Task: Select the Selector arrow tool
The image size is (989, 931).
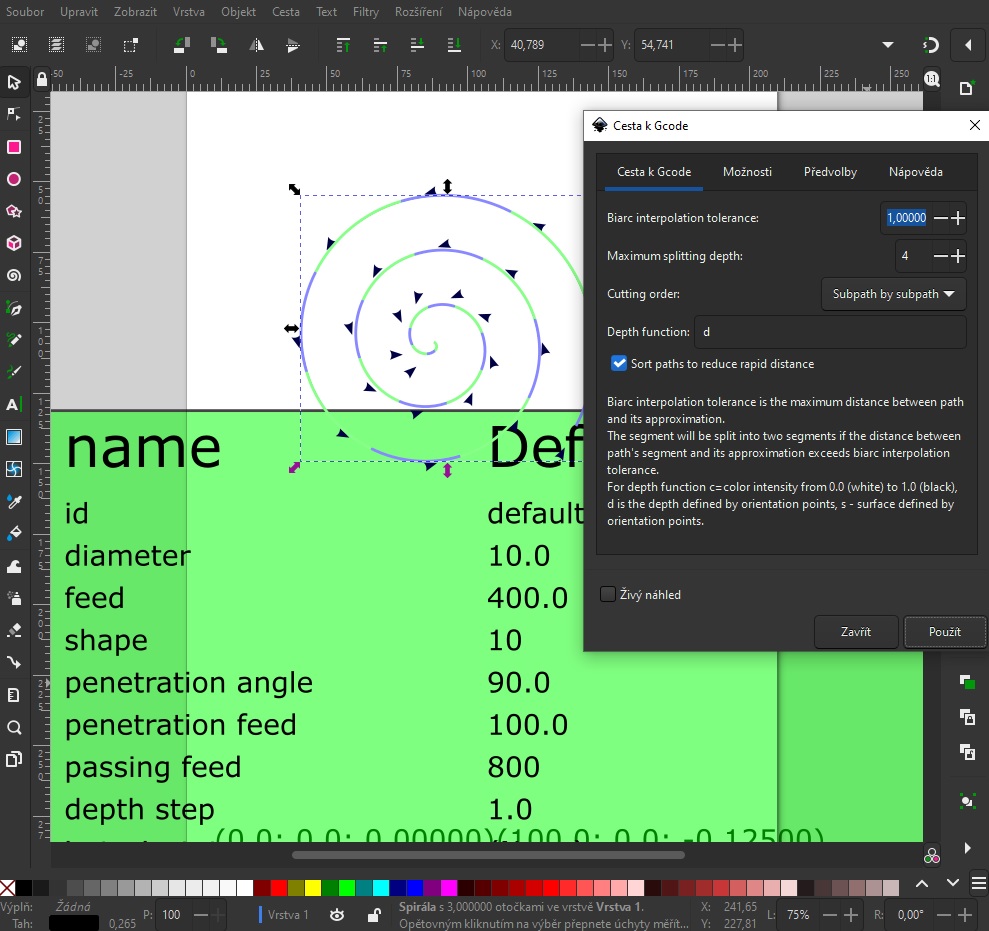Action: pos(14,83)
